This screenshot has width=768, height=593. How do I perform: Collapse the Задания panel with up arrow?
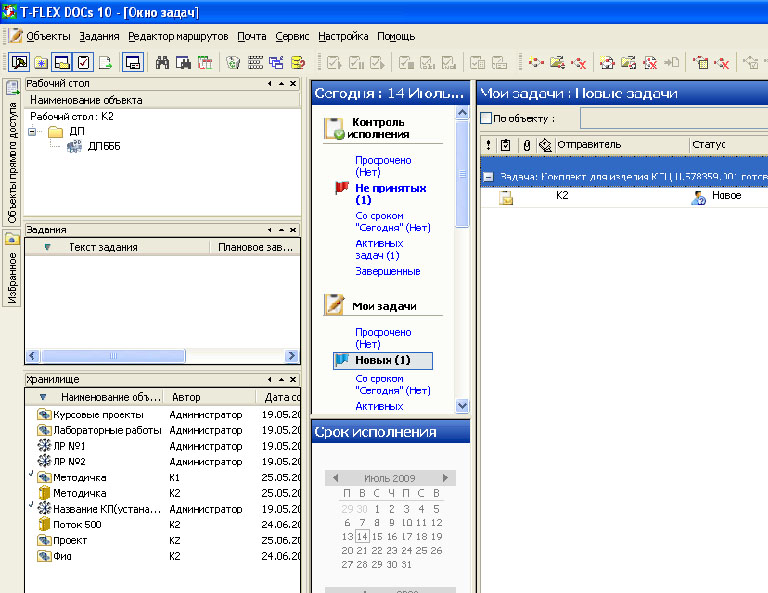(x=281, y=230)
